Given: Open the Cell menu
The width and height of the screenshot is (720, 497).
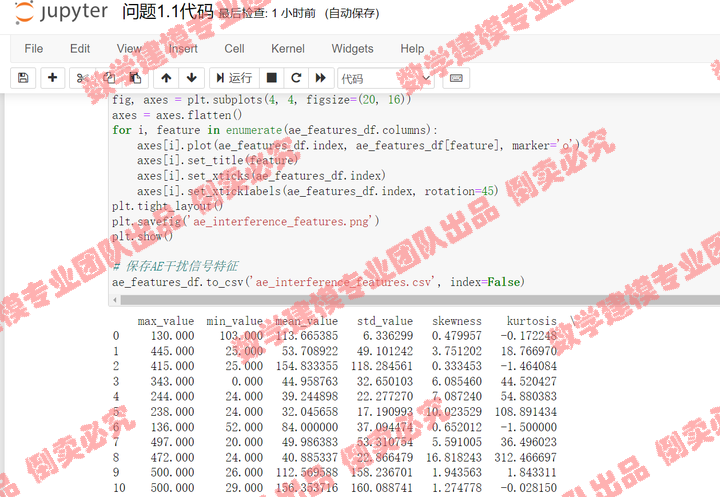Looking at the screenshot, I should (234, 48).
